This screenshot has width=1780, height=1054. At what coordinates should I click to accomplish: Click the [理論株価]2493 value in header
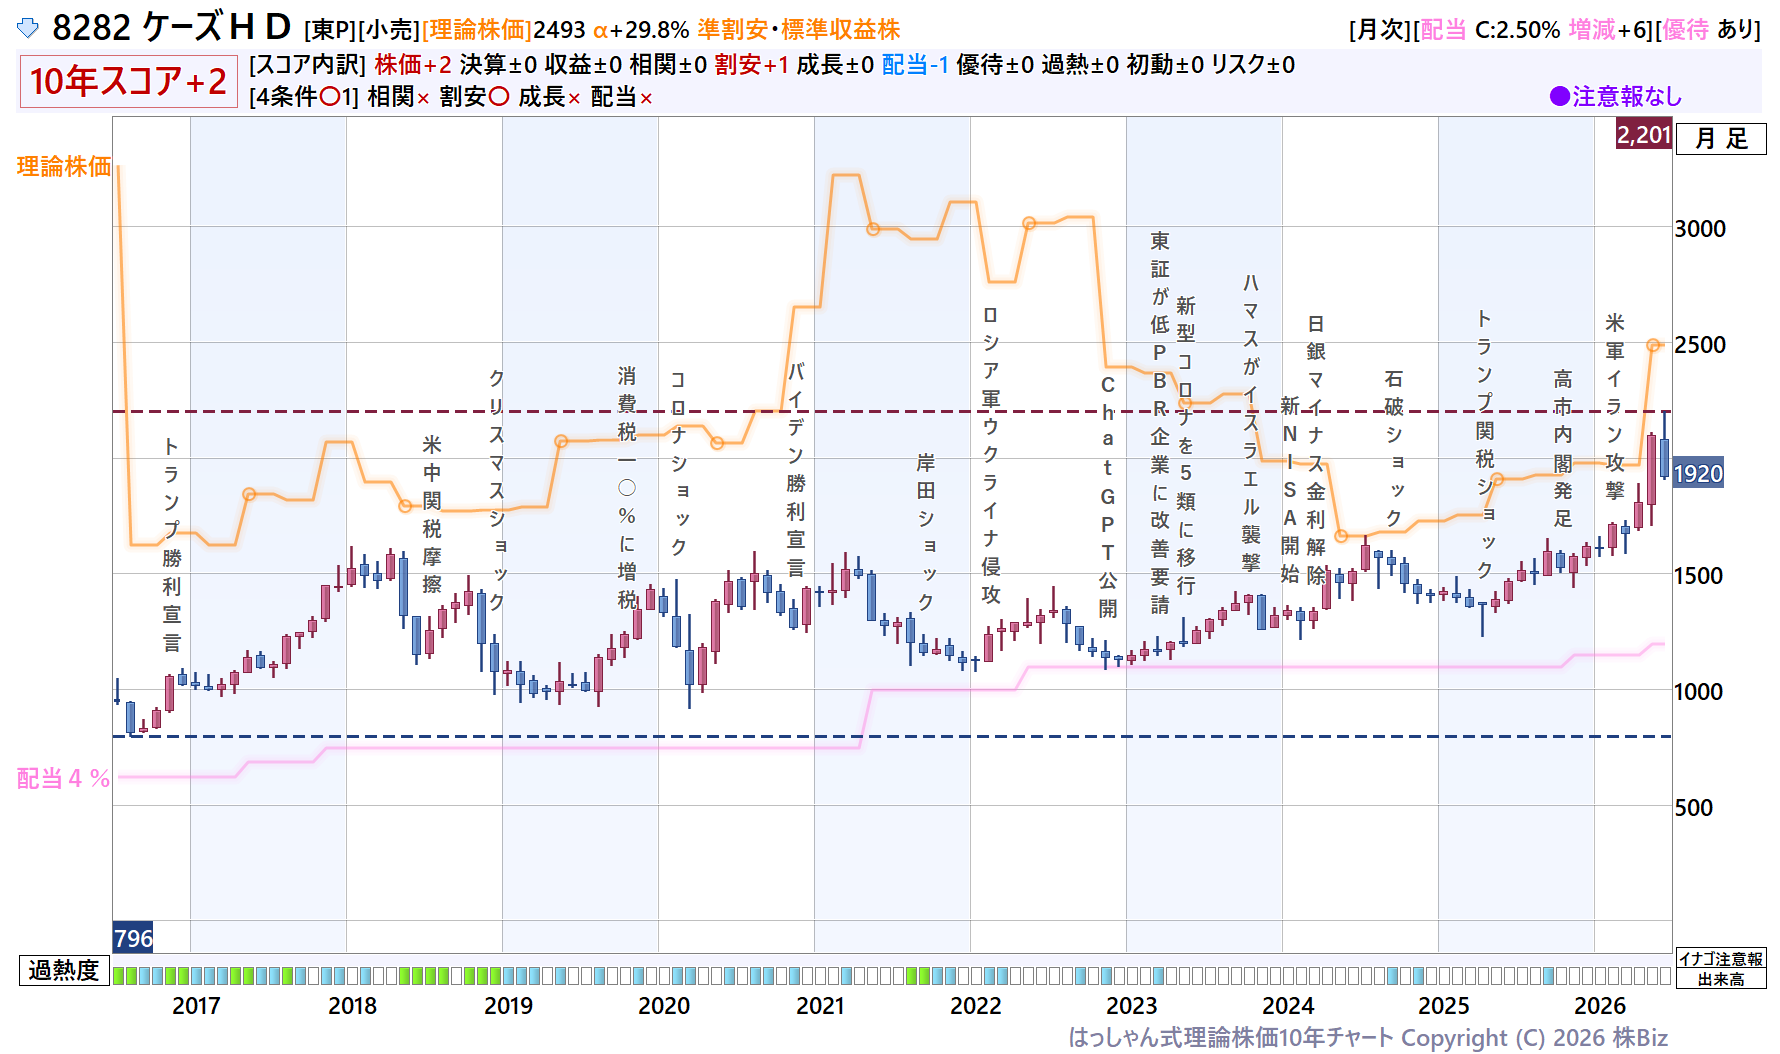[503, 30]
